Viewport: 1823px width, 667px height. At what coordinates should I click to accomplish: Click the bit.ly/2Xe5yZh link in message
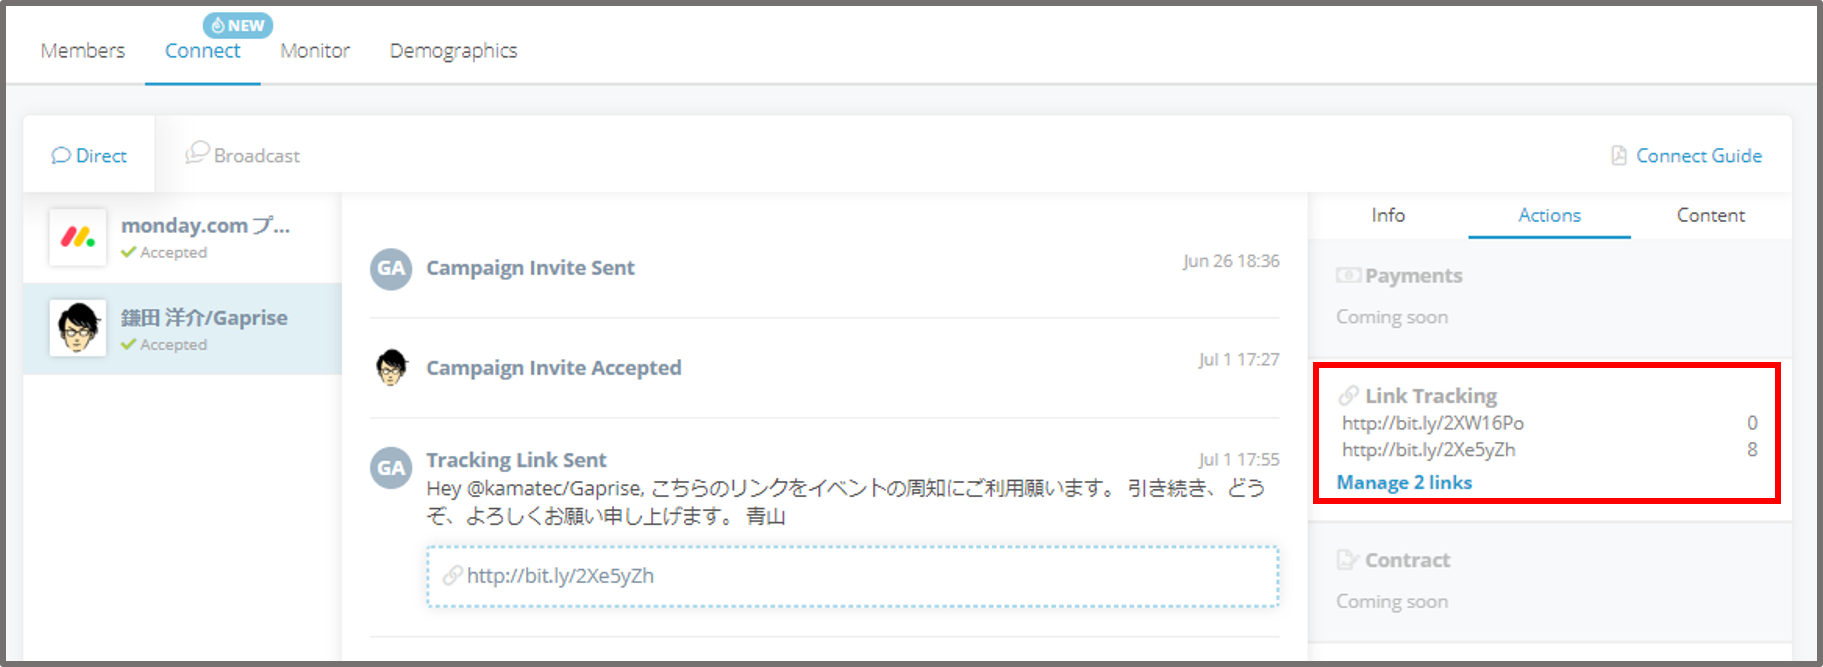pyautogui.click(x=560, y=576)
